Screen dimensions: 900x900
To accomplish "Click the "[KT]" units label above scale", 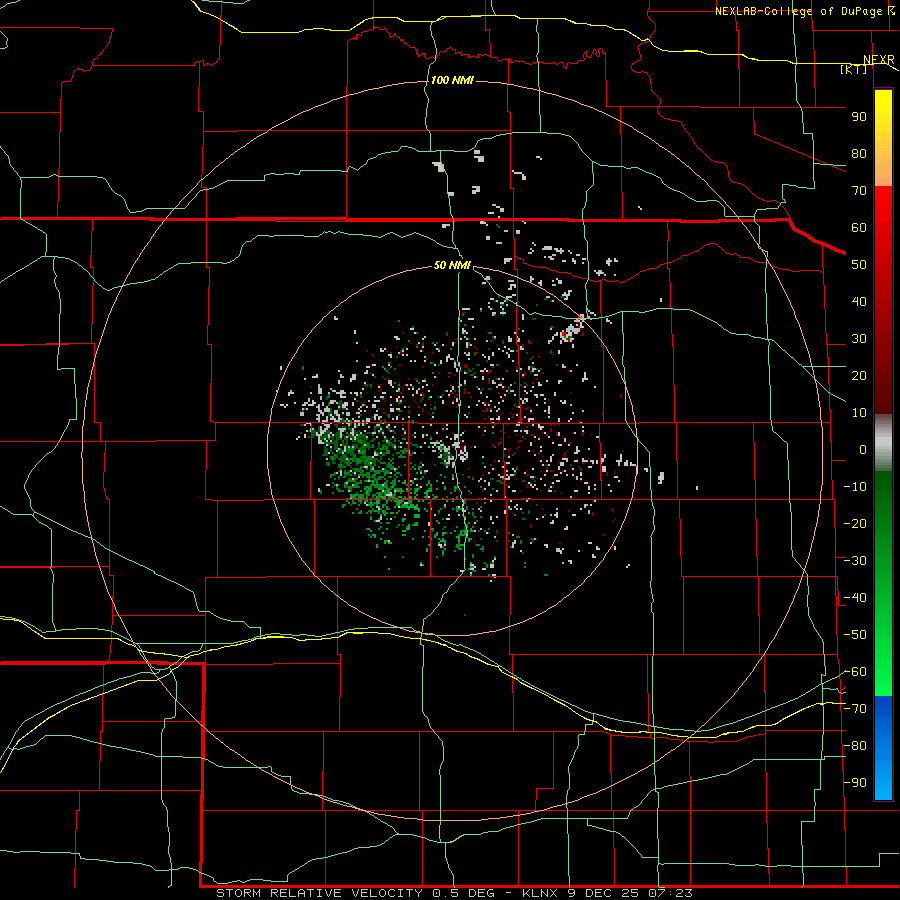I will point(853,69).
